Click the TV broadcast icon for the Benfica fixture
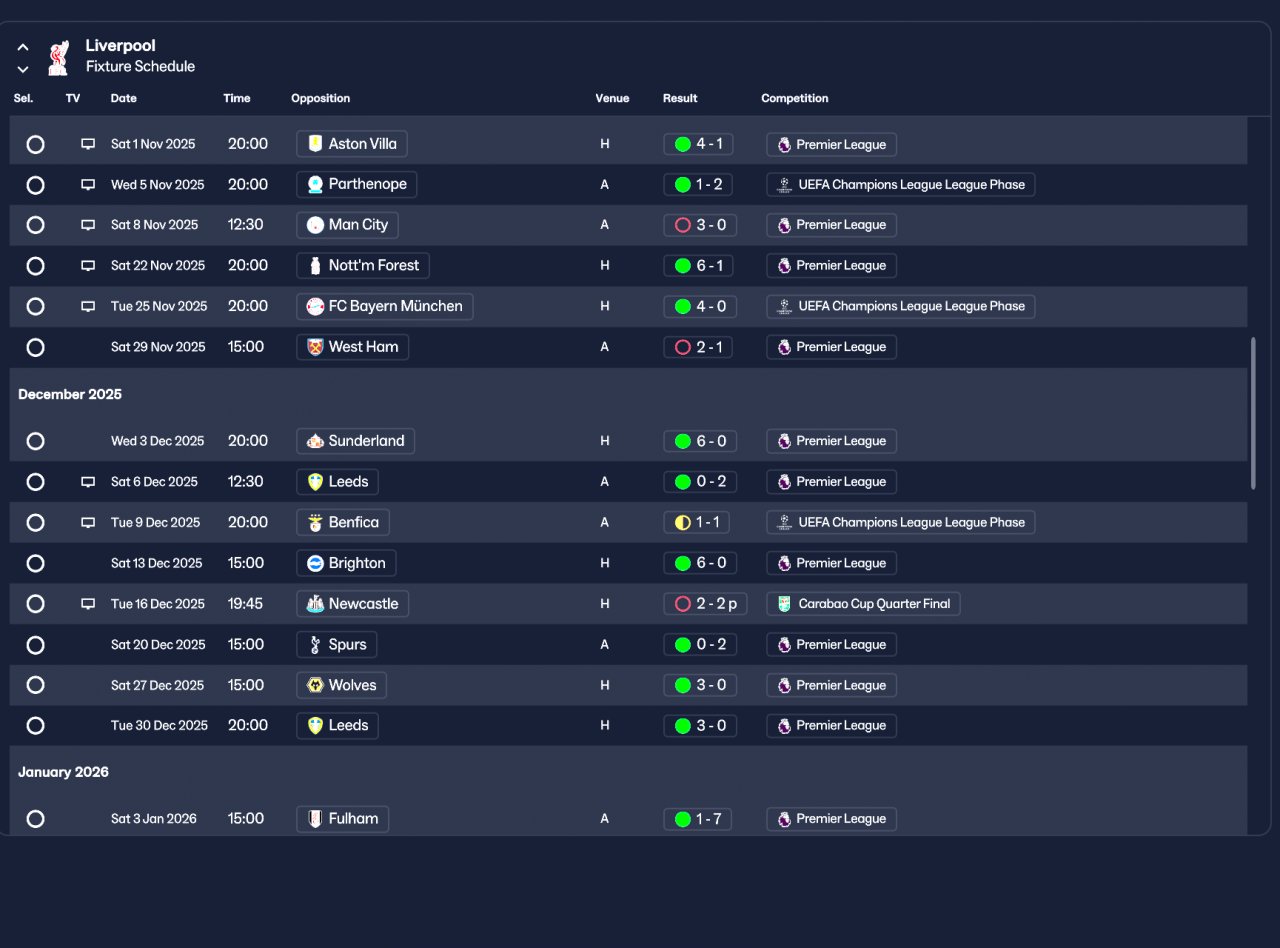Screen dimensions: 1280x948 pos(88,522)
